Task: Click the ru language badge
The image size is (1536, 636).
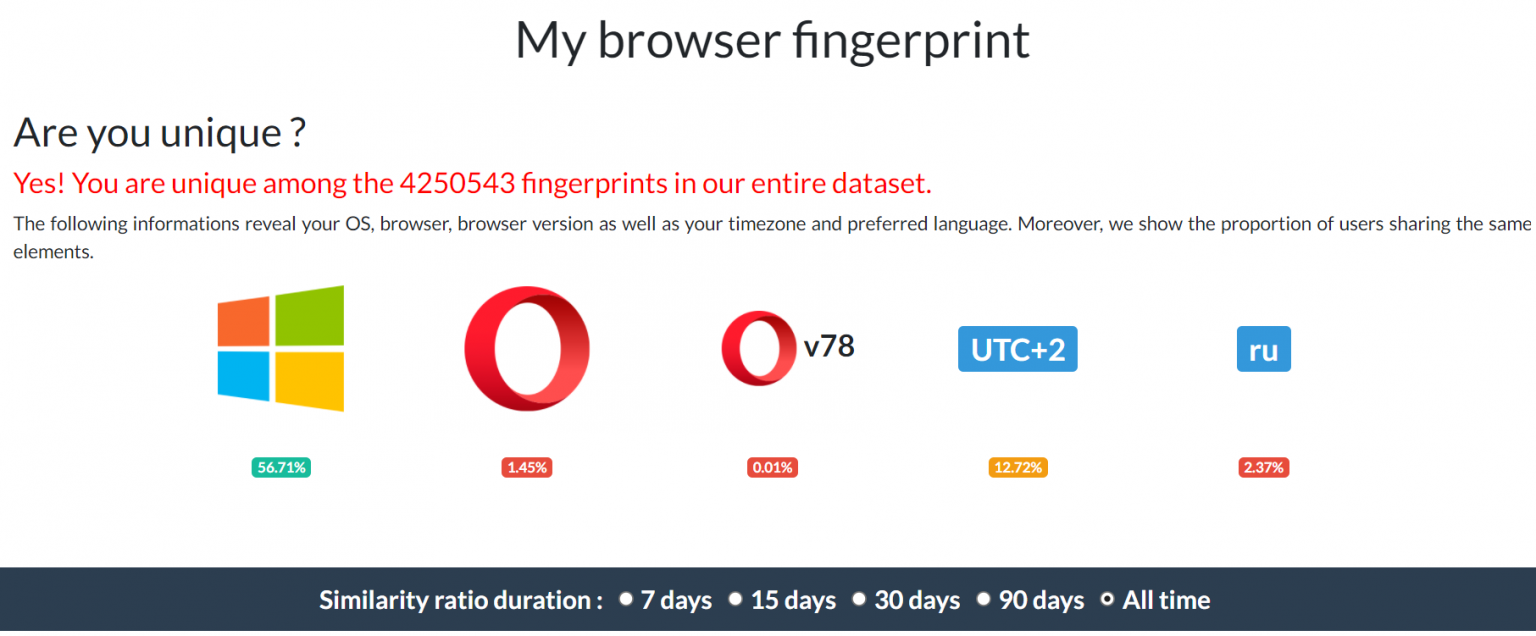Action: coord(1263,349)
